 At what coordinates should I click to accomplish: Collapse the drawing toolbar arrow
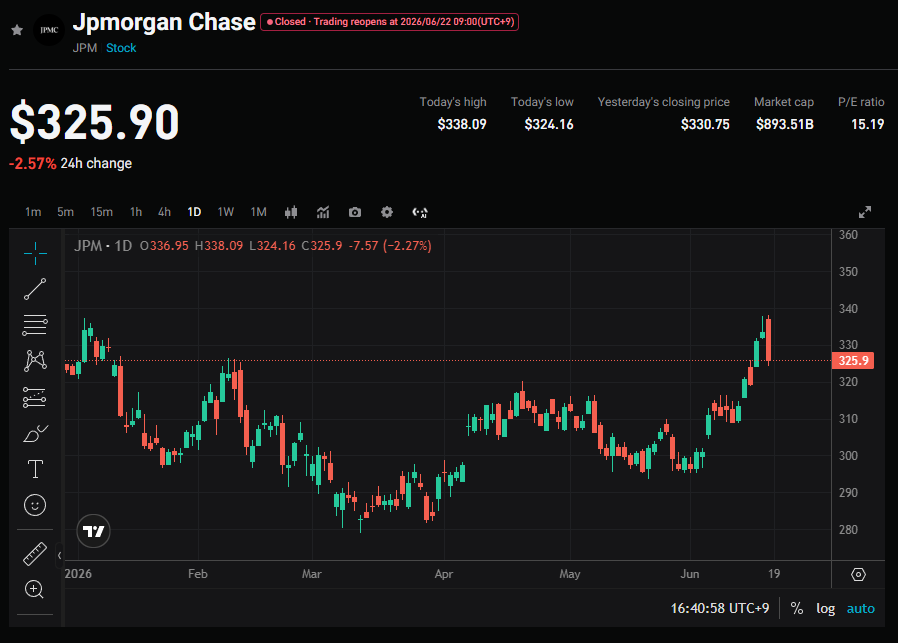[x=59, y=555]
